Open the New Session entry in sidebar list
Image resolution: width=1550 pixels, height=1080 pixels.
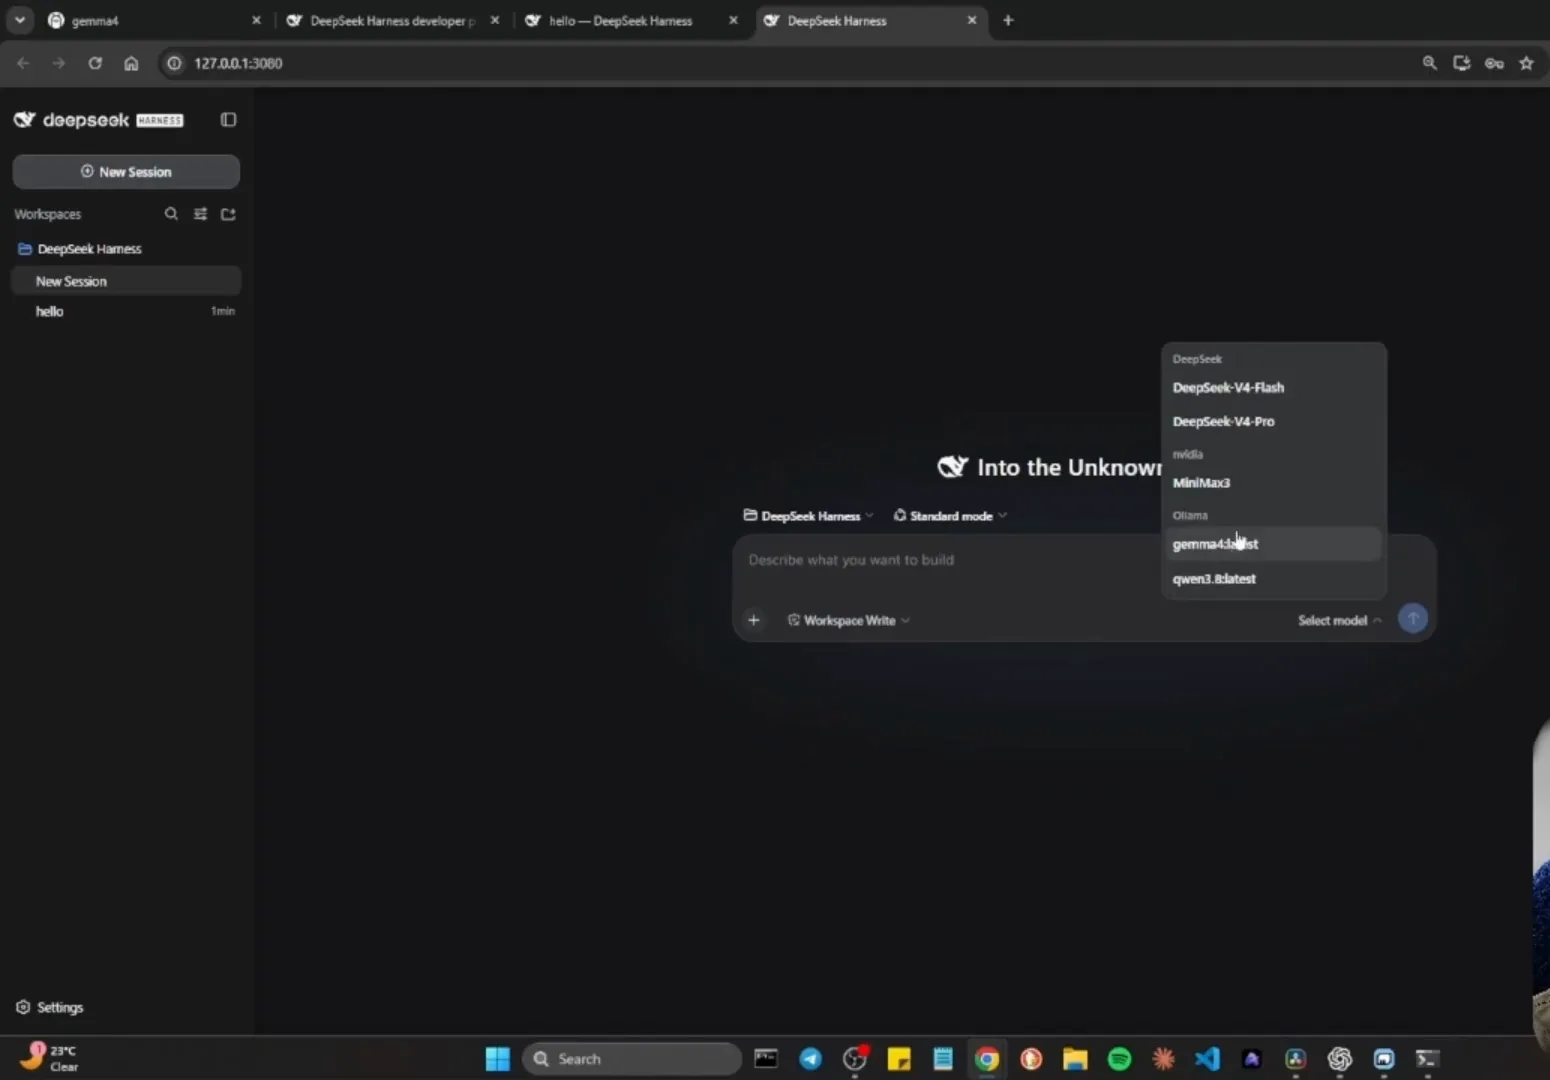(x=126, y=281)
